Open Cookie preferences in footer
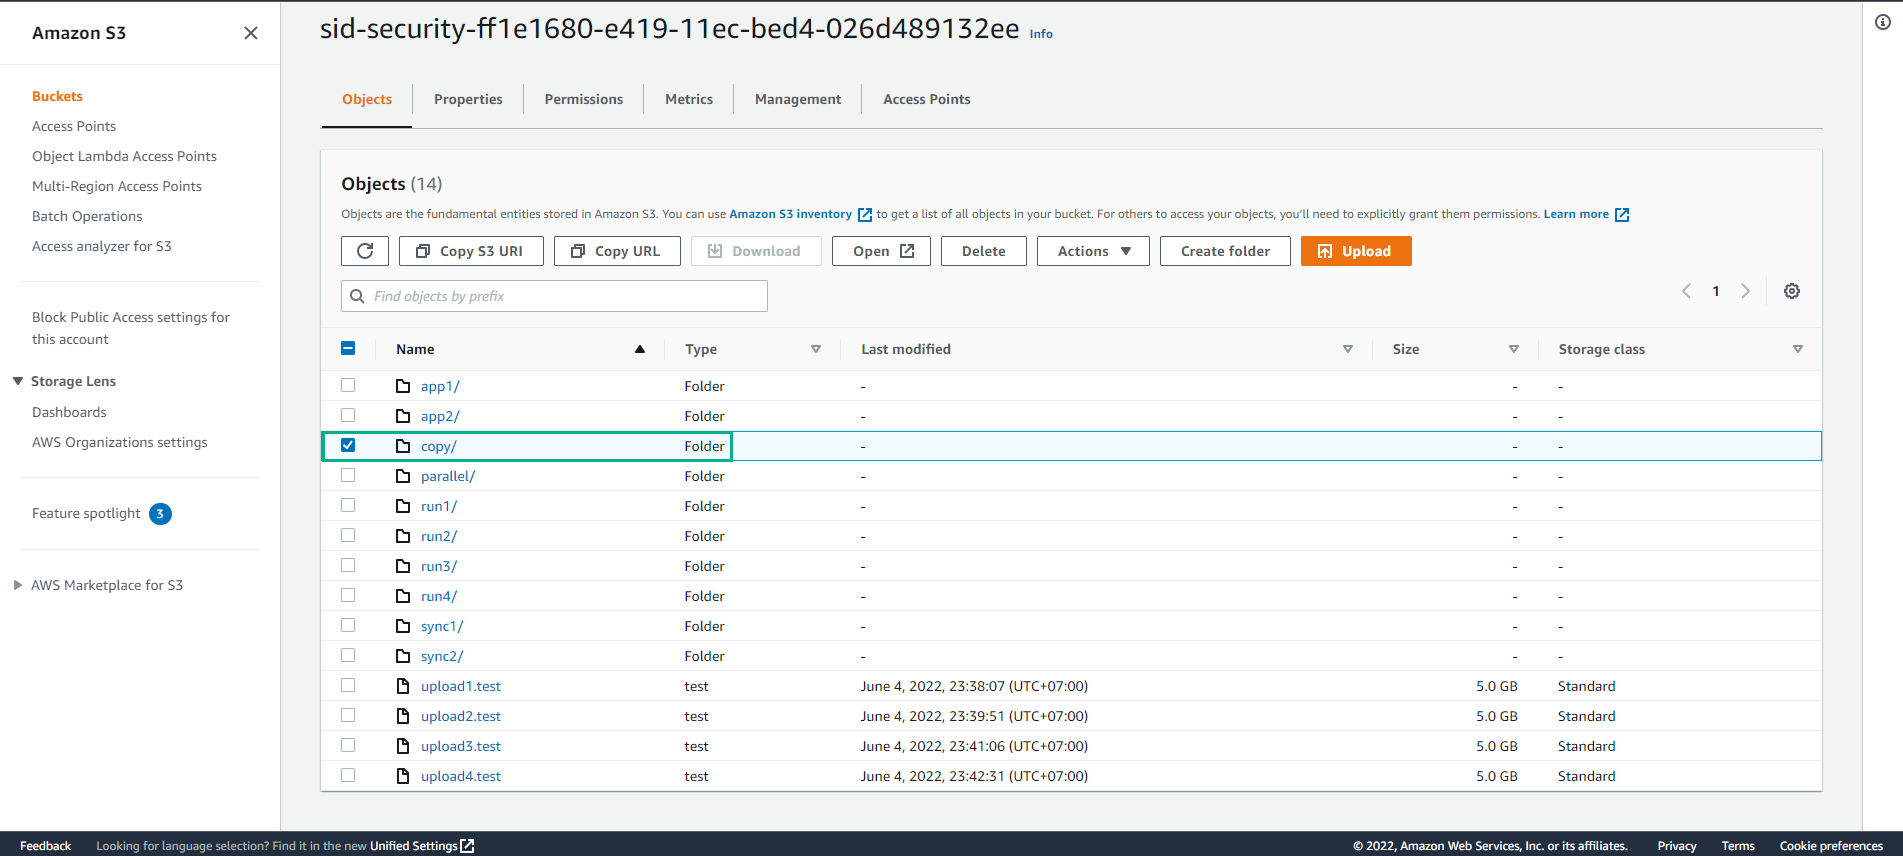Screen dimensions: 1903x856 [x=1831, y=846]
